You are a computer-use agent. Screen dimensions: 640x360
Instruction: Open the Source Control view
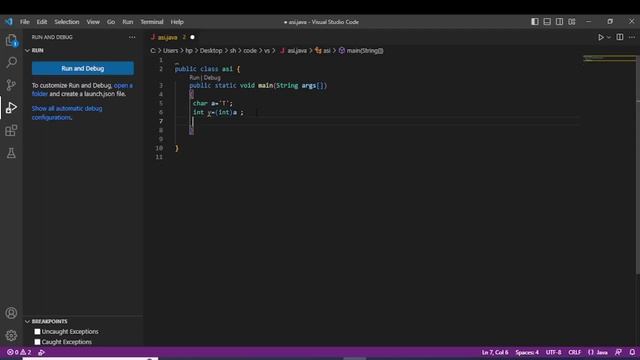point(11,85)
